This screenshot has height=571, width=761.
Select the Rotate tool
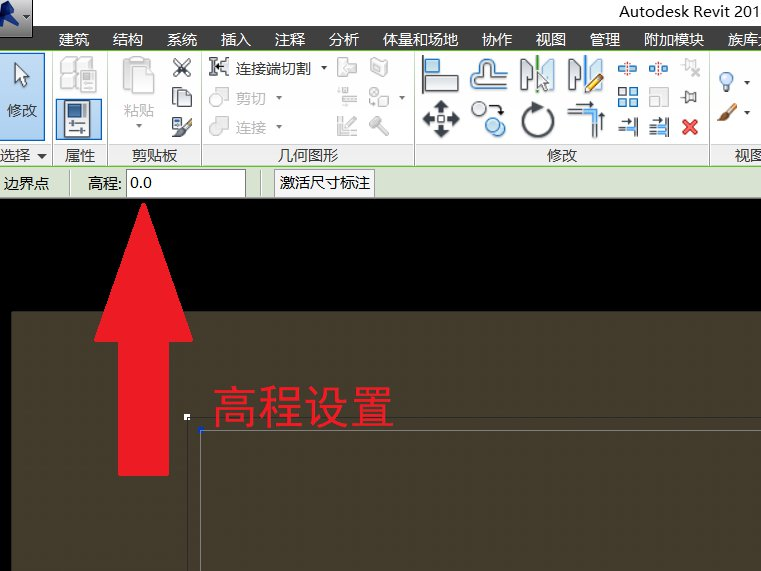point(537,119)
